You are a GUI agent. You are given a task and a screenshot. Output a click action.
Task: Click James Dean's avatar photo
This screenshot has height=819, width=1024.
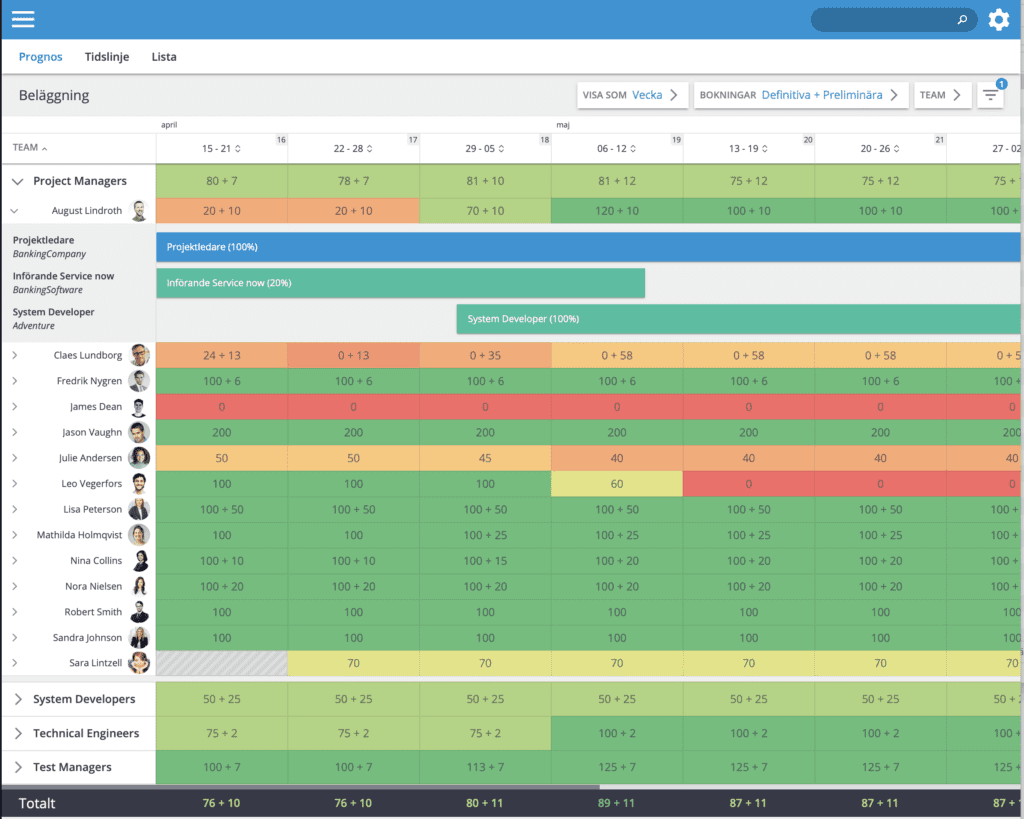click(139, 406)
